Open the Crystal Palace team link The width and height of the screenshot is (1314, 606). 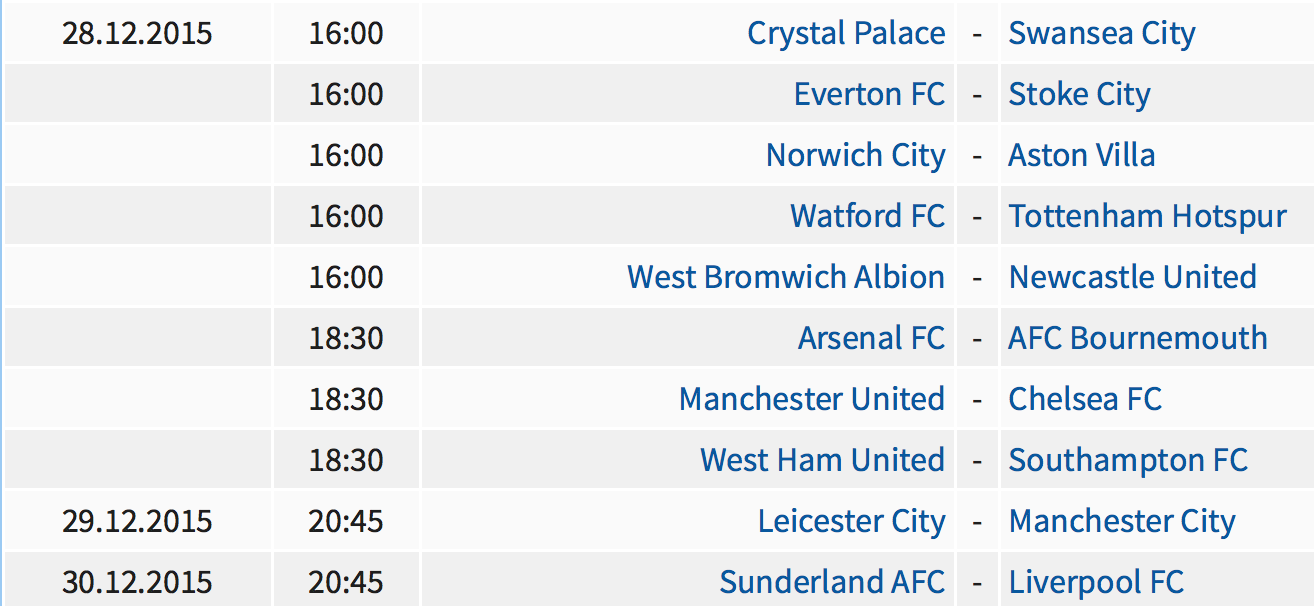tap(846, 34)
